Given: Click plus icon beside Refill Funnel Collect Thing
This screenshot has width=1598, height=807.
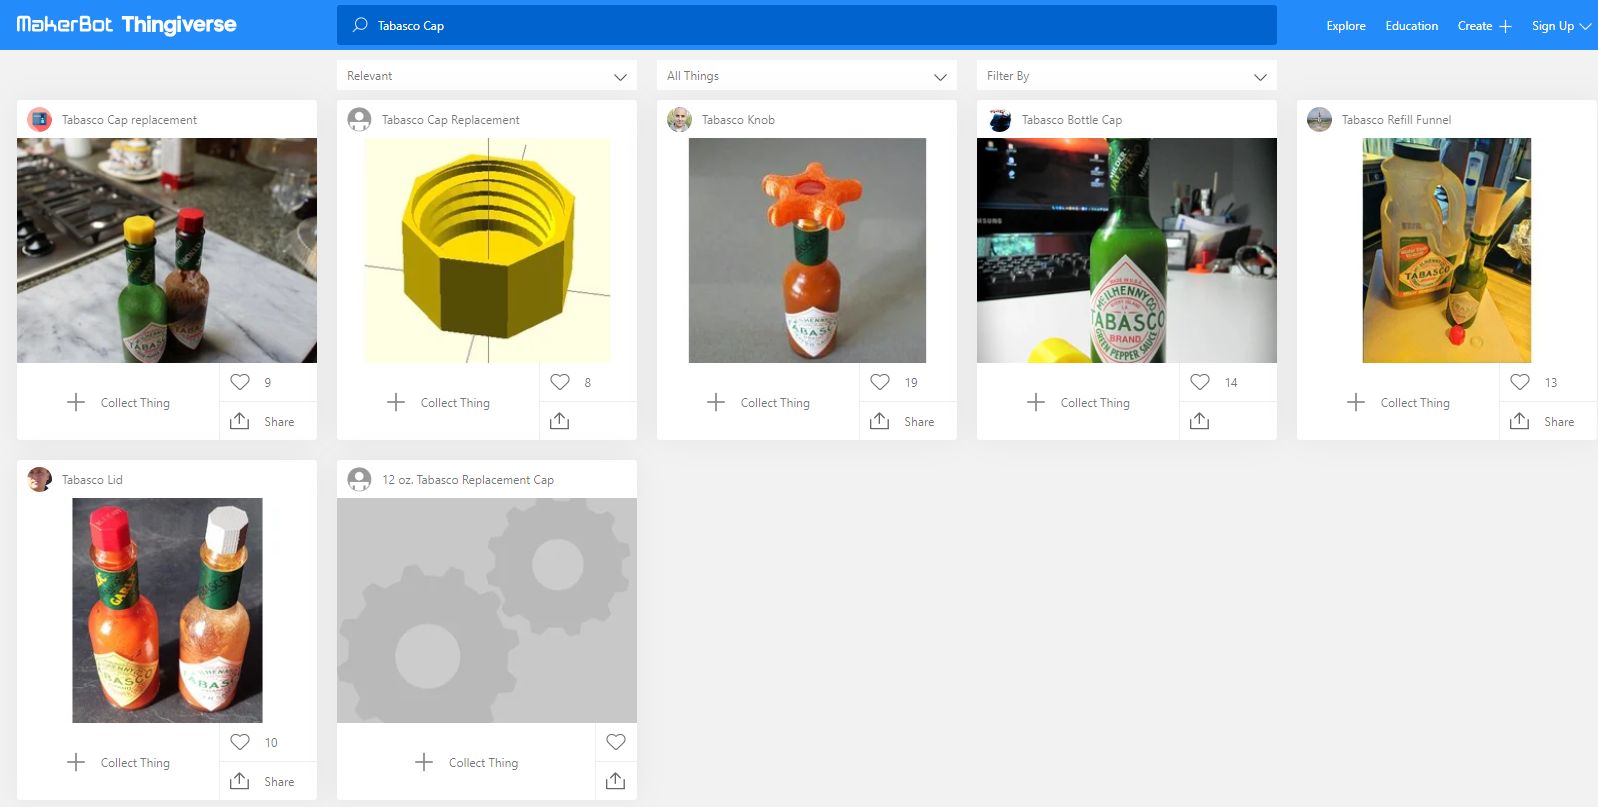Looking at the screenshot, I should 1356,402.
